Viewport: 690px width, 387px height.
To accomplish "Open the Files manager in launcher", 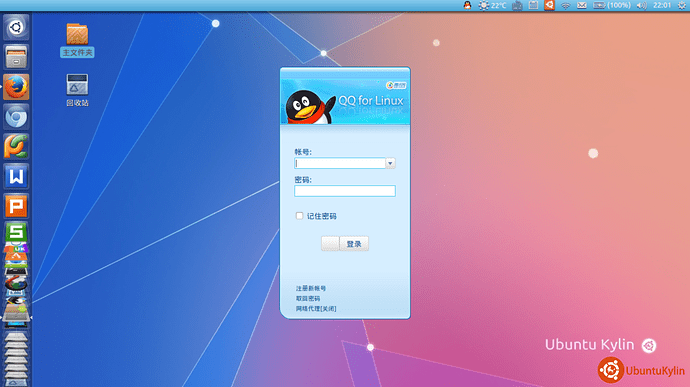I will pos(16,57).
